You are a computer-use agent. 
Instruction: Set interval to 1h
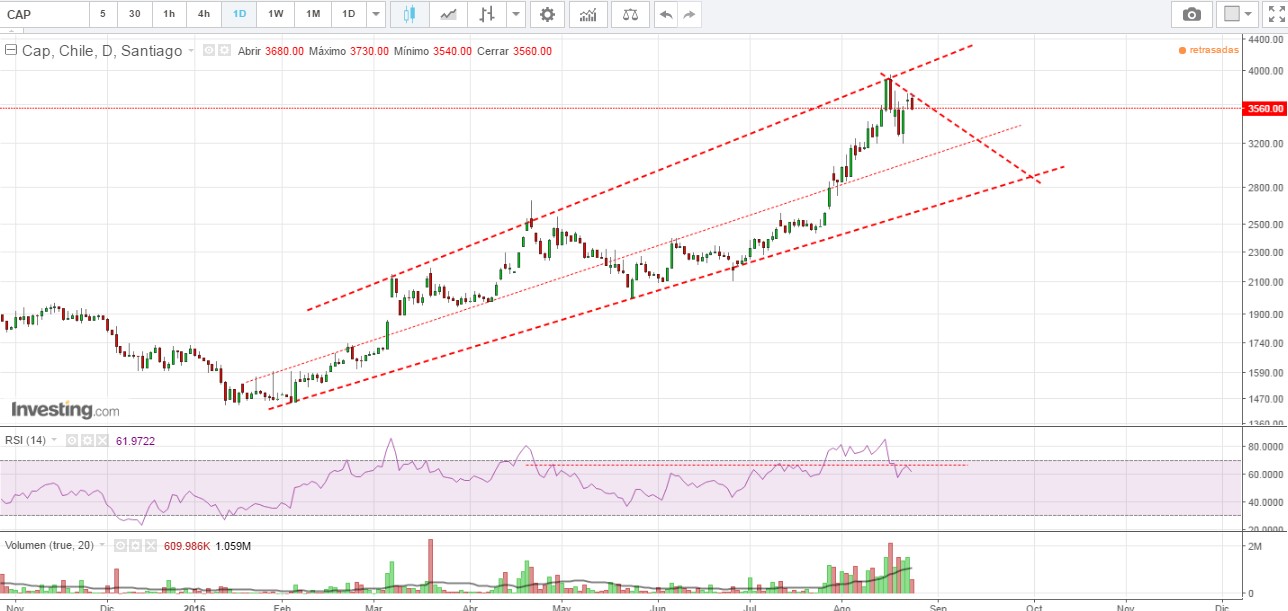tap(169, 14)
